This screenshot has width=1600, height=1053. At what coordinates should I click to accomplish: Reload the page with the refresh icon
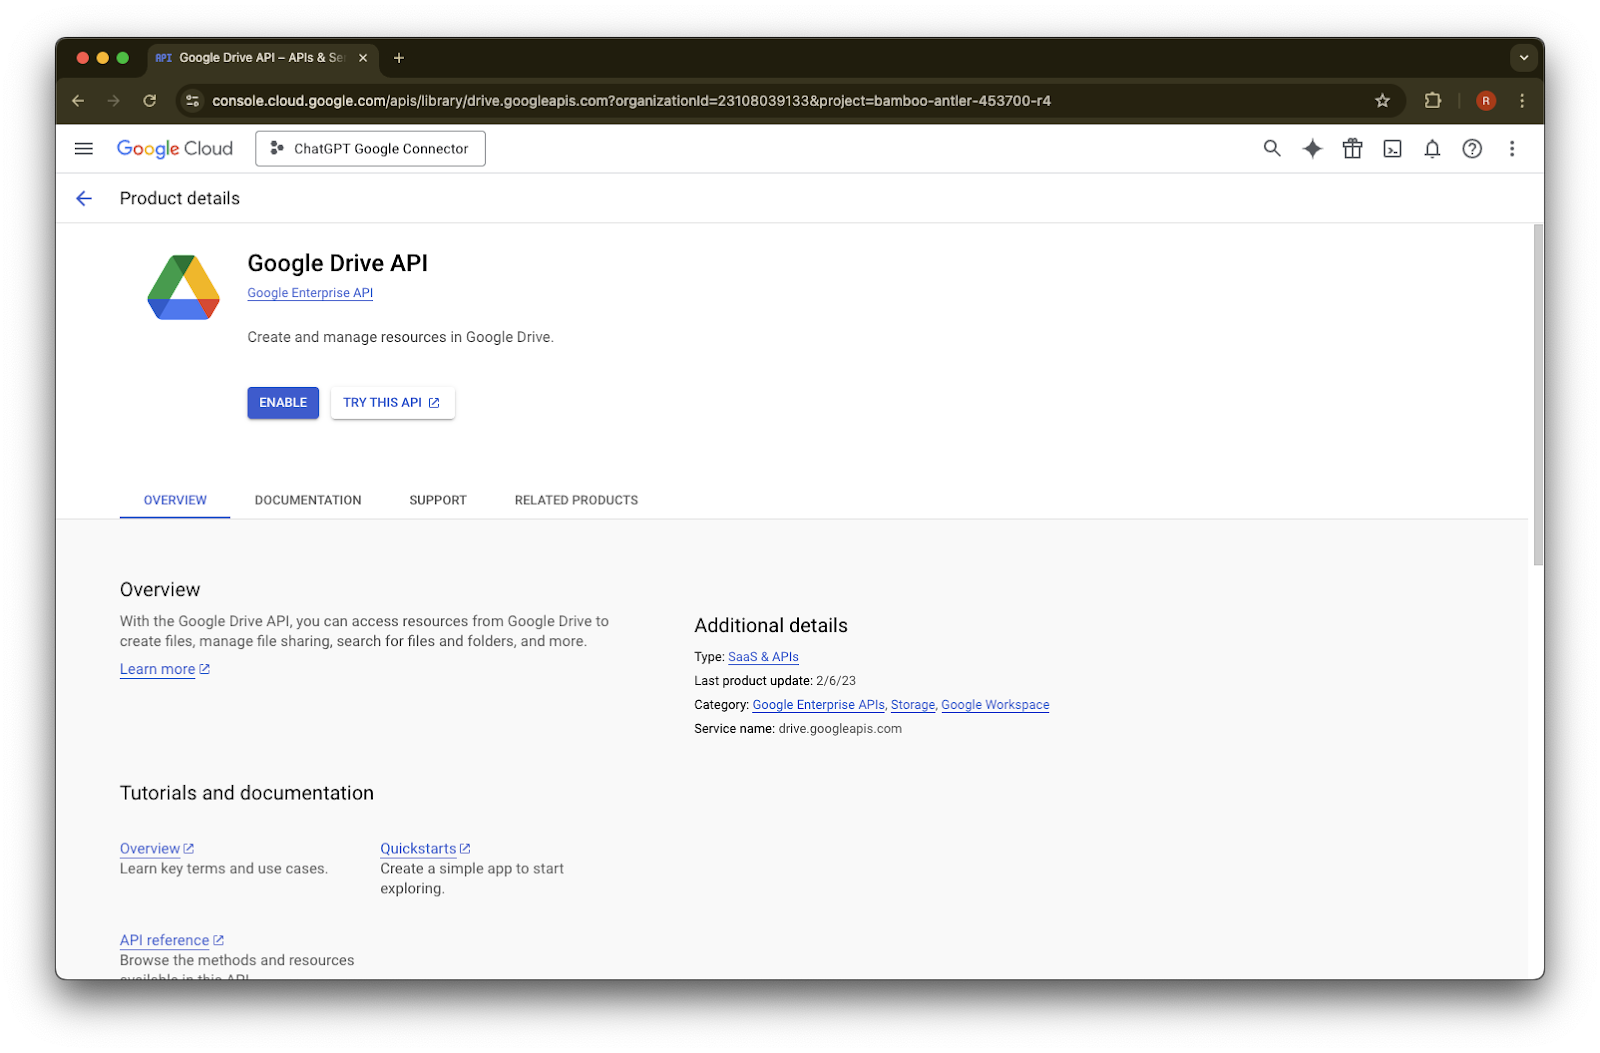pyautogui.click(x=150, y=101)
